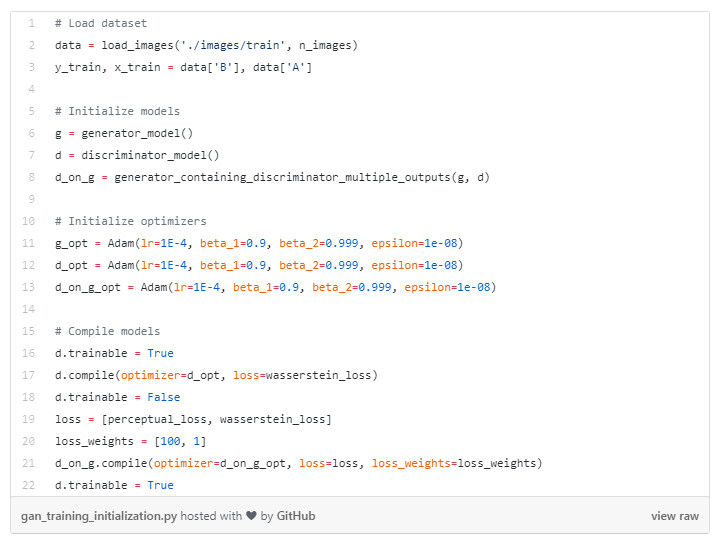Screen dimensions: 716x539
Task: Select line number 11
Action: pyautogui.click(x=30, y=243)
